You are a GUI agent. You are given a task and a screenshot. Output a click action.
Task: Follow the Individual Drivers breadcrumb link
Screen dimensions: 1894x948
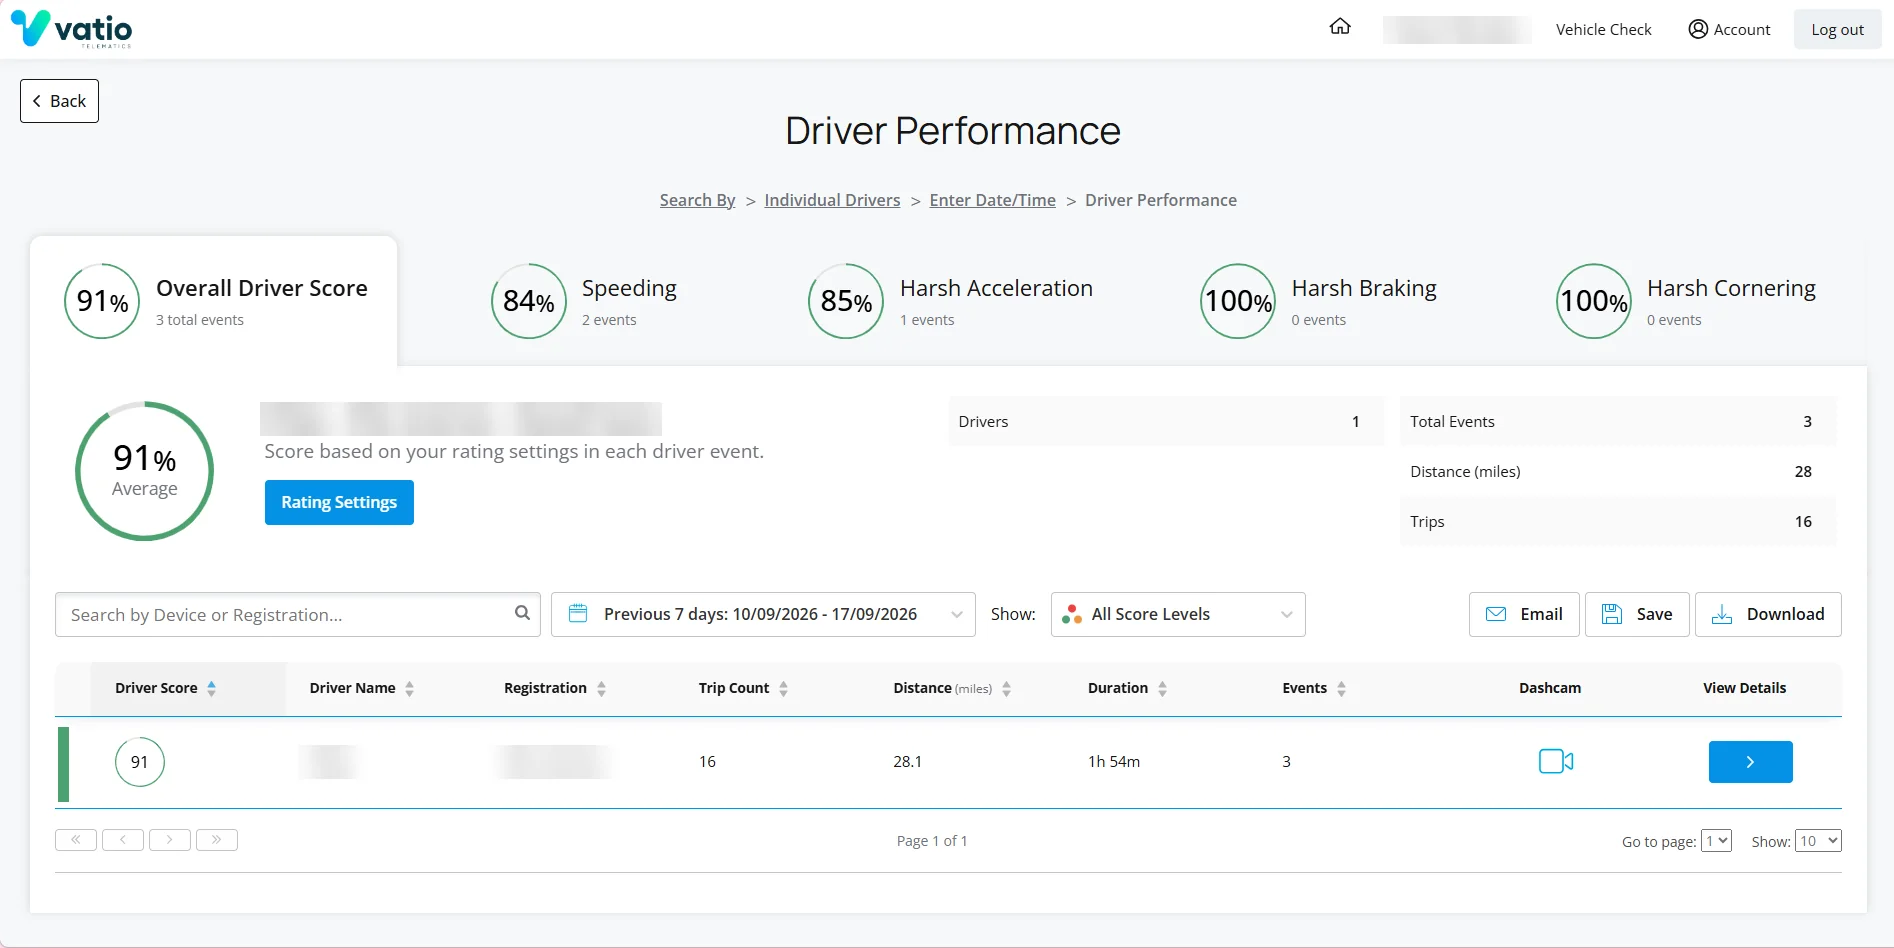point(832,200)
